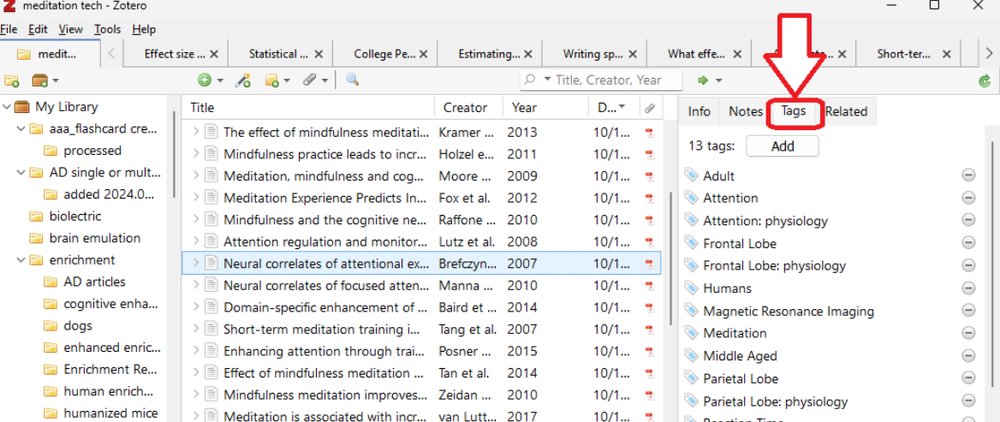Sort items by Creator column
The width and height of the screenshot is (1000, 422).
(x=469, y=108)
